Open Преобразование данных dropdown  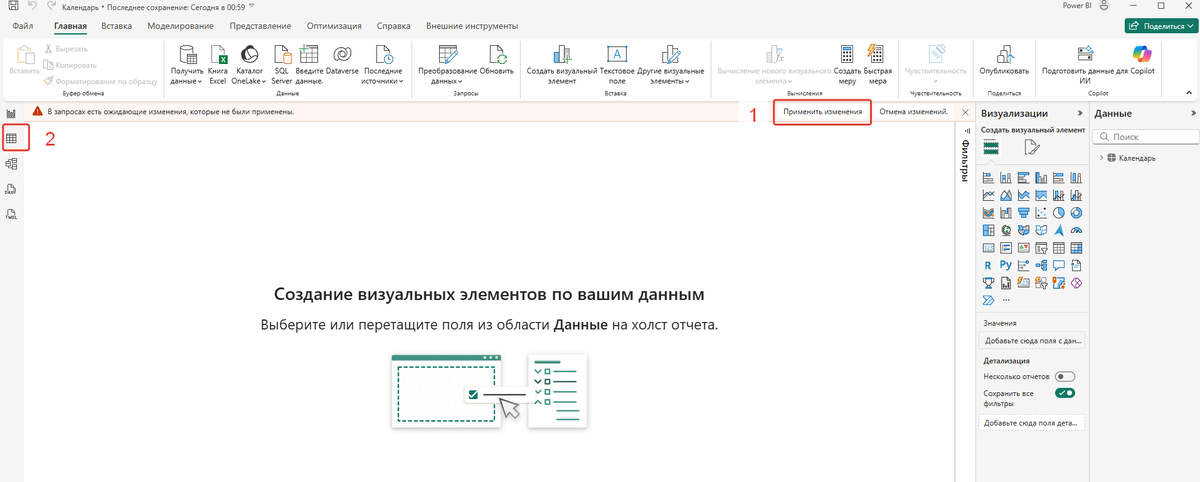point(447,63)
